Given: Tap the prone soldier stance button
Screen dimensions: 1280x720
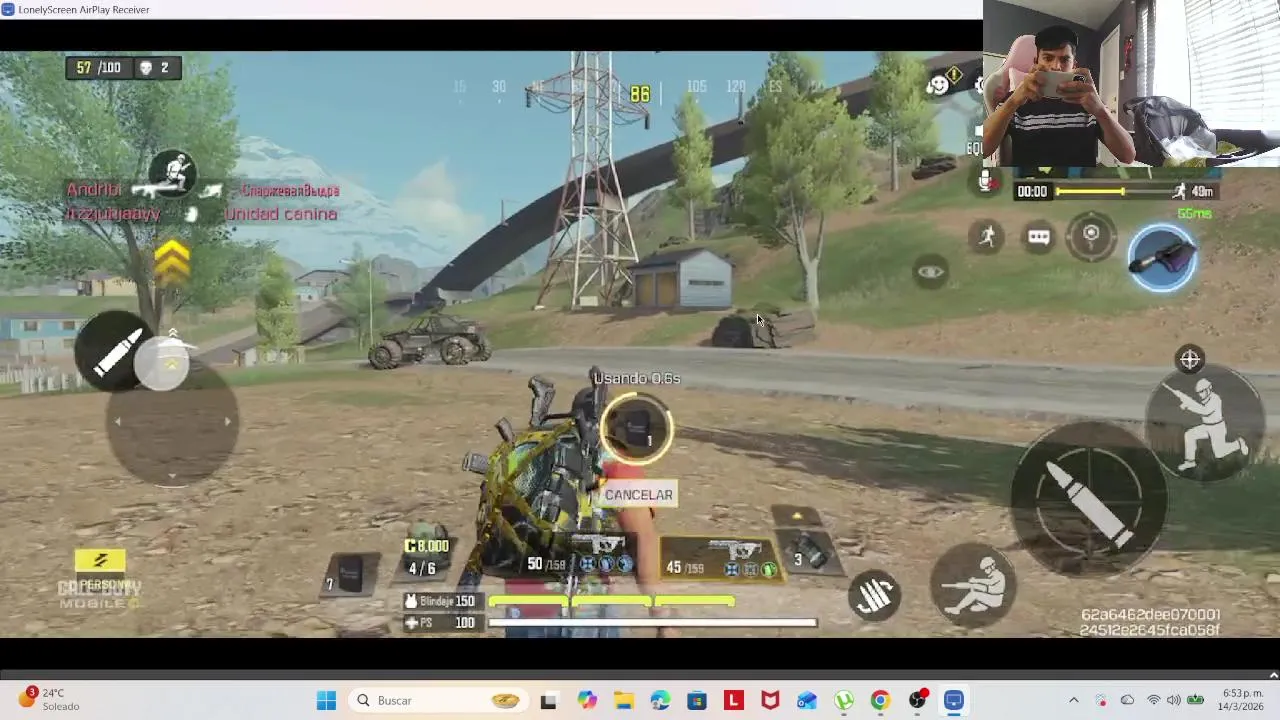Looking at the screenshot, I should (974, 585).
